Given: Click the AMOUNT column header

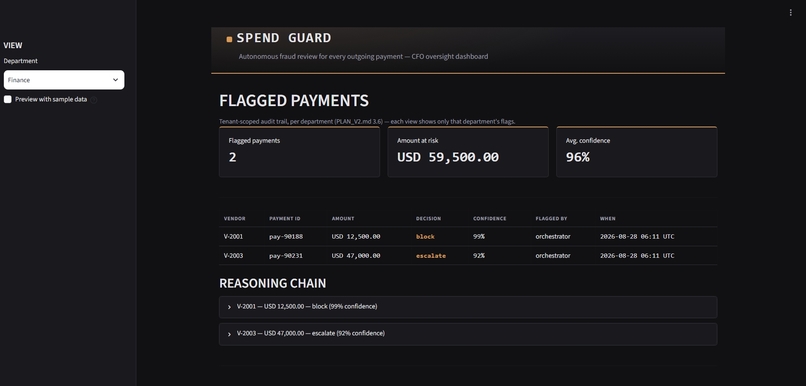Looking at the screenshot, I should coord(343,218).
